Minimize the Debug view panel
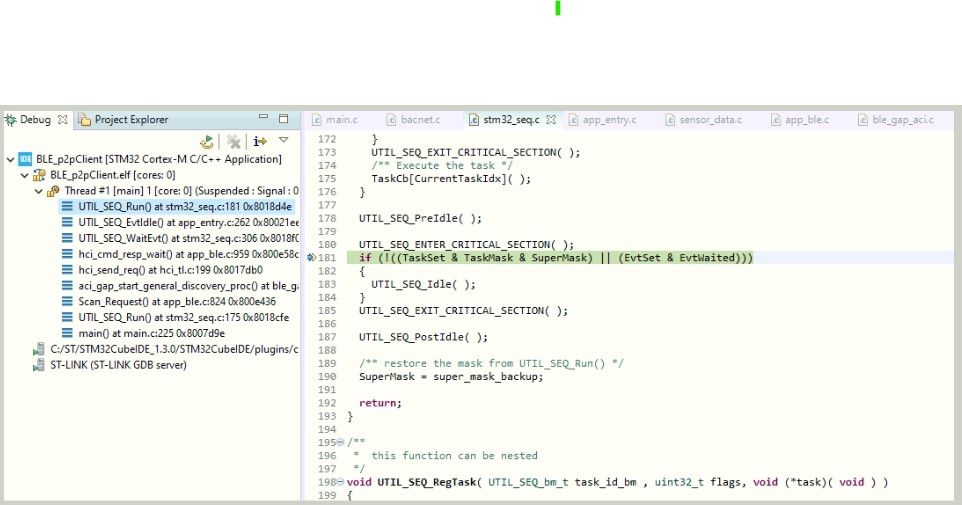The width and height of the screenshot is (962, 505). pyautogui.click(x=264, y=117)
